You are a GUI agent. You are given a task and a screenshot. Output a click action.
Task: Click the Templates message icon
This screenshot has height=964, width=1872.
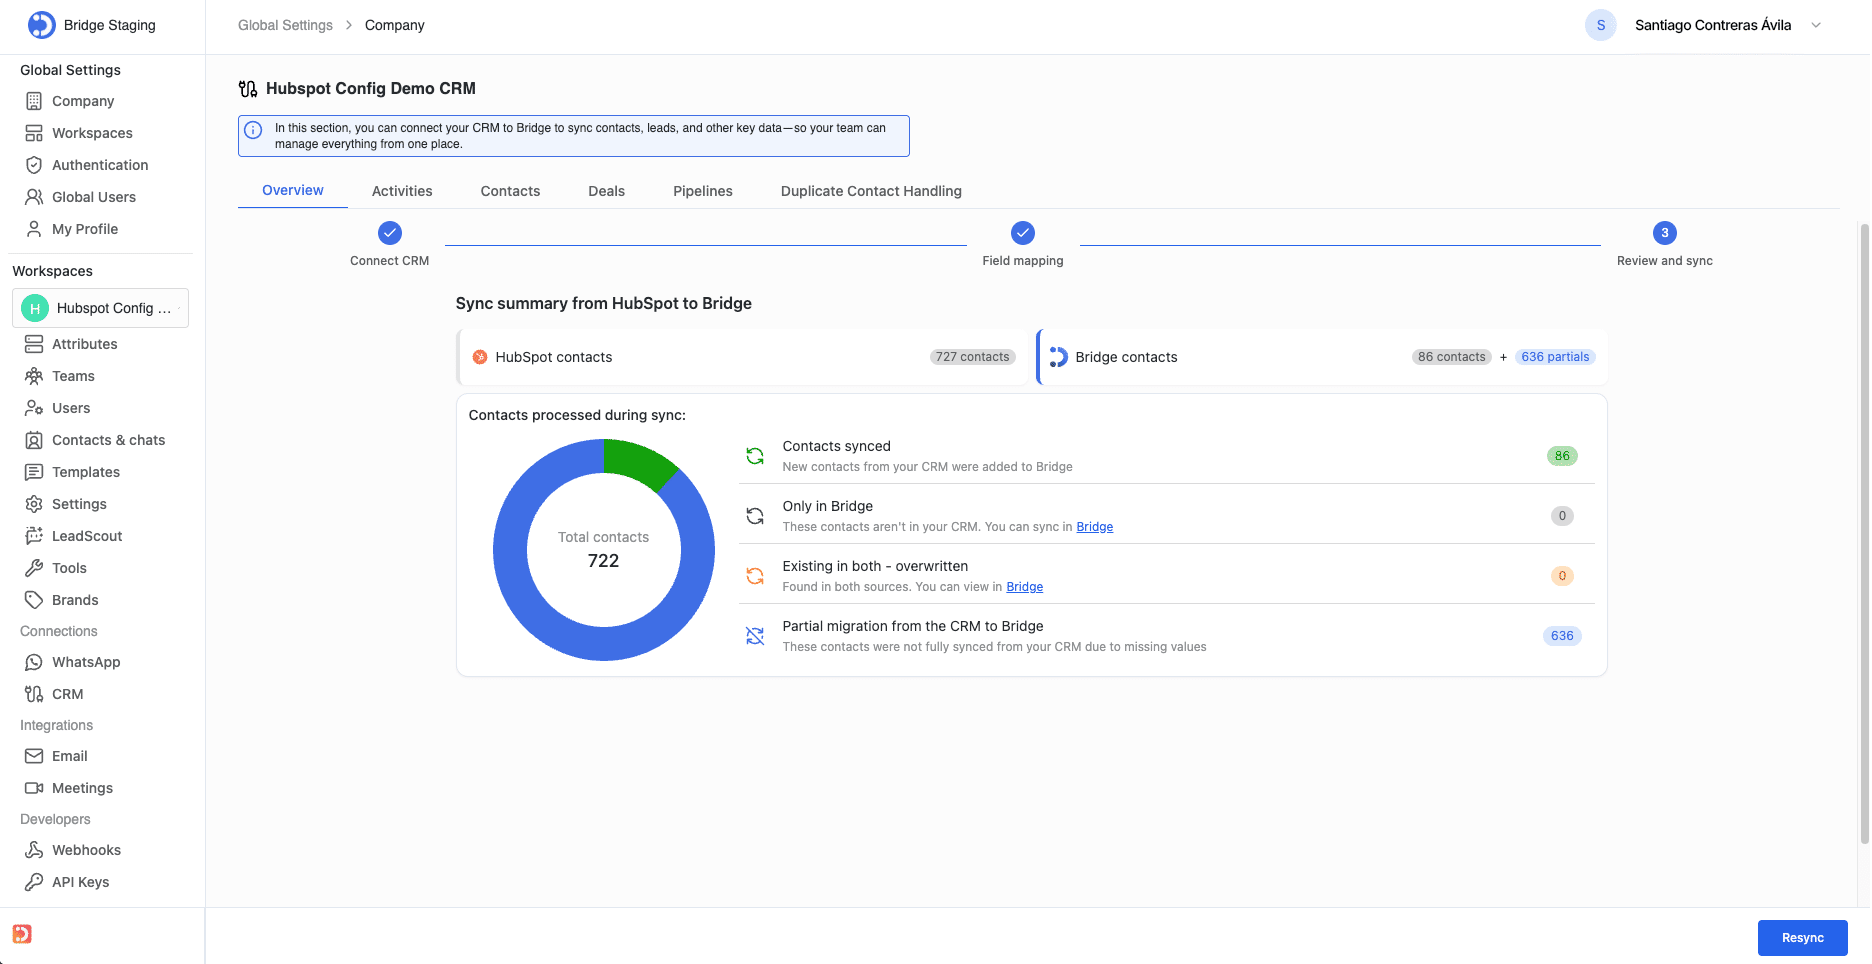pyautogui.click(x=34, y=472)
